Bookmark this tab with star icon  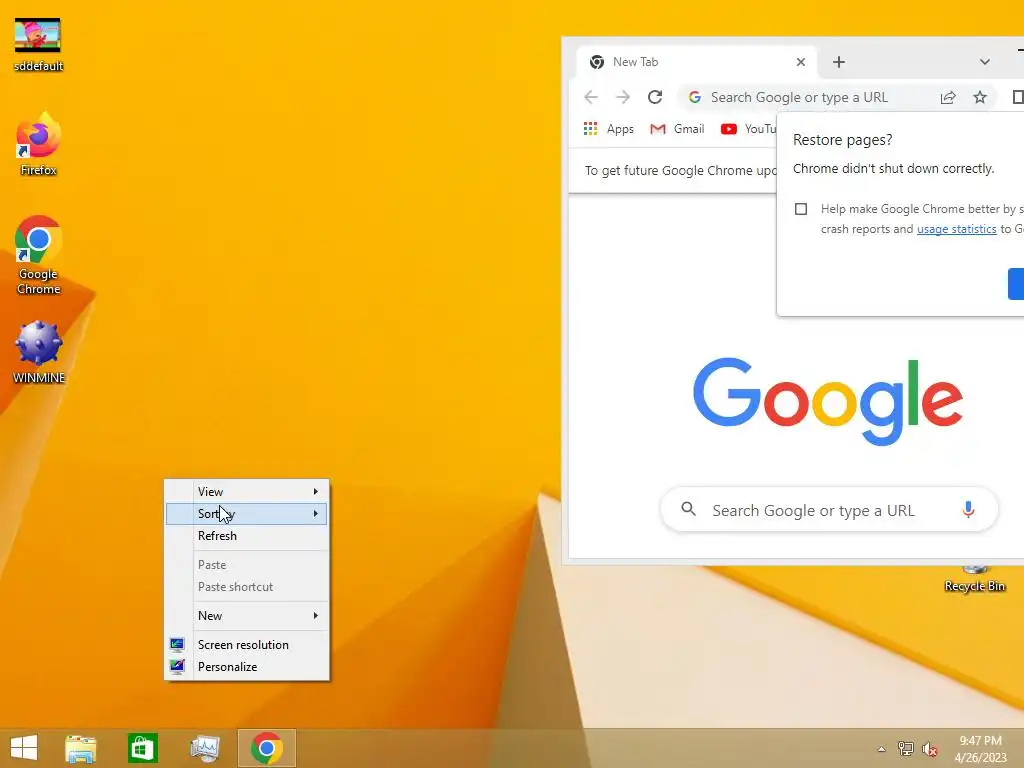click(980, 97)
